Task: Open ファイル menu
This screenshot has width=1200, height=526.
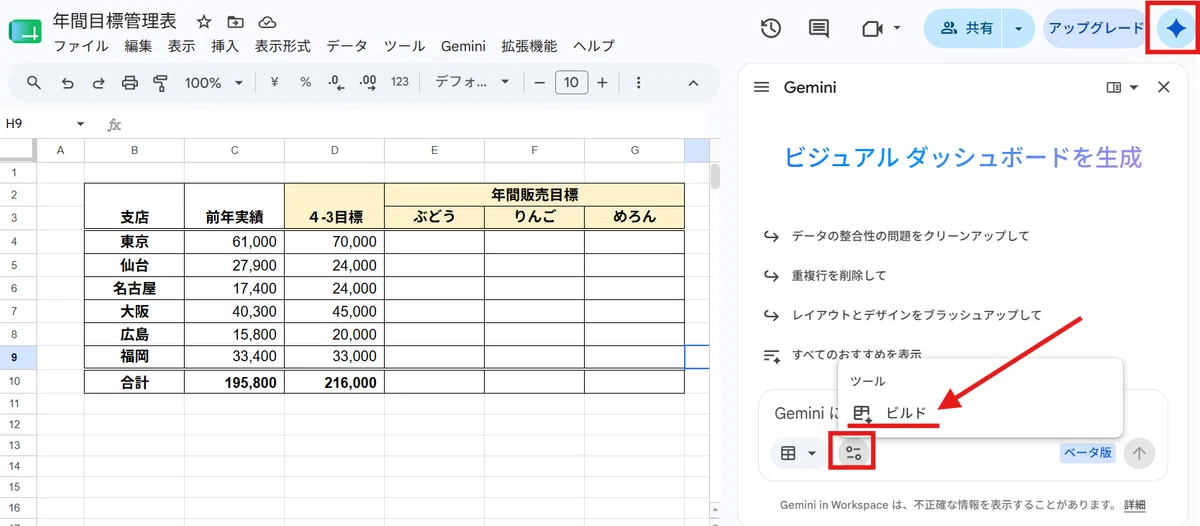Action: click(81, 46)
